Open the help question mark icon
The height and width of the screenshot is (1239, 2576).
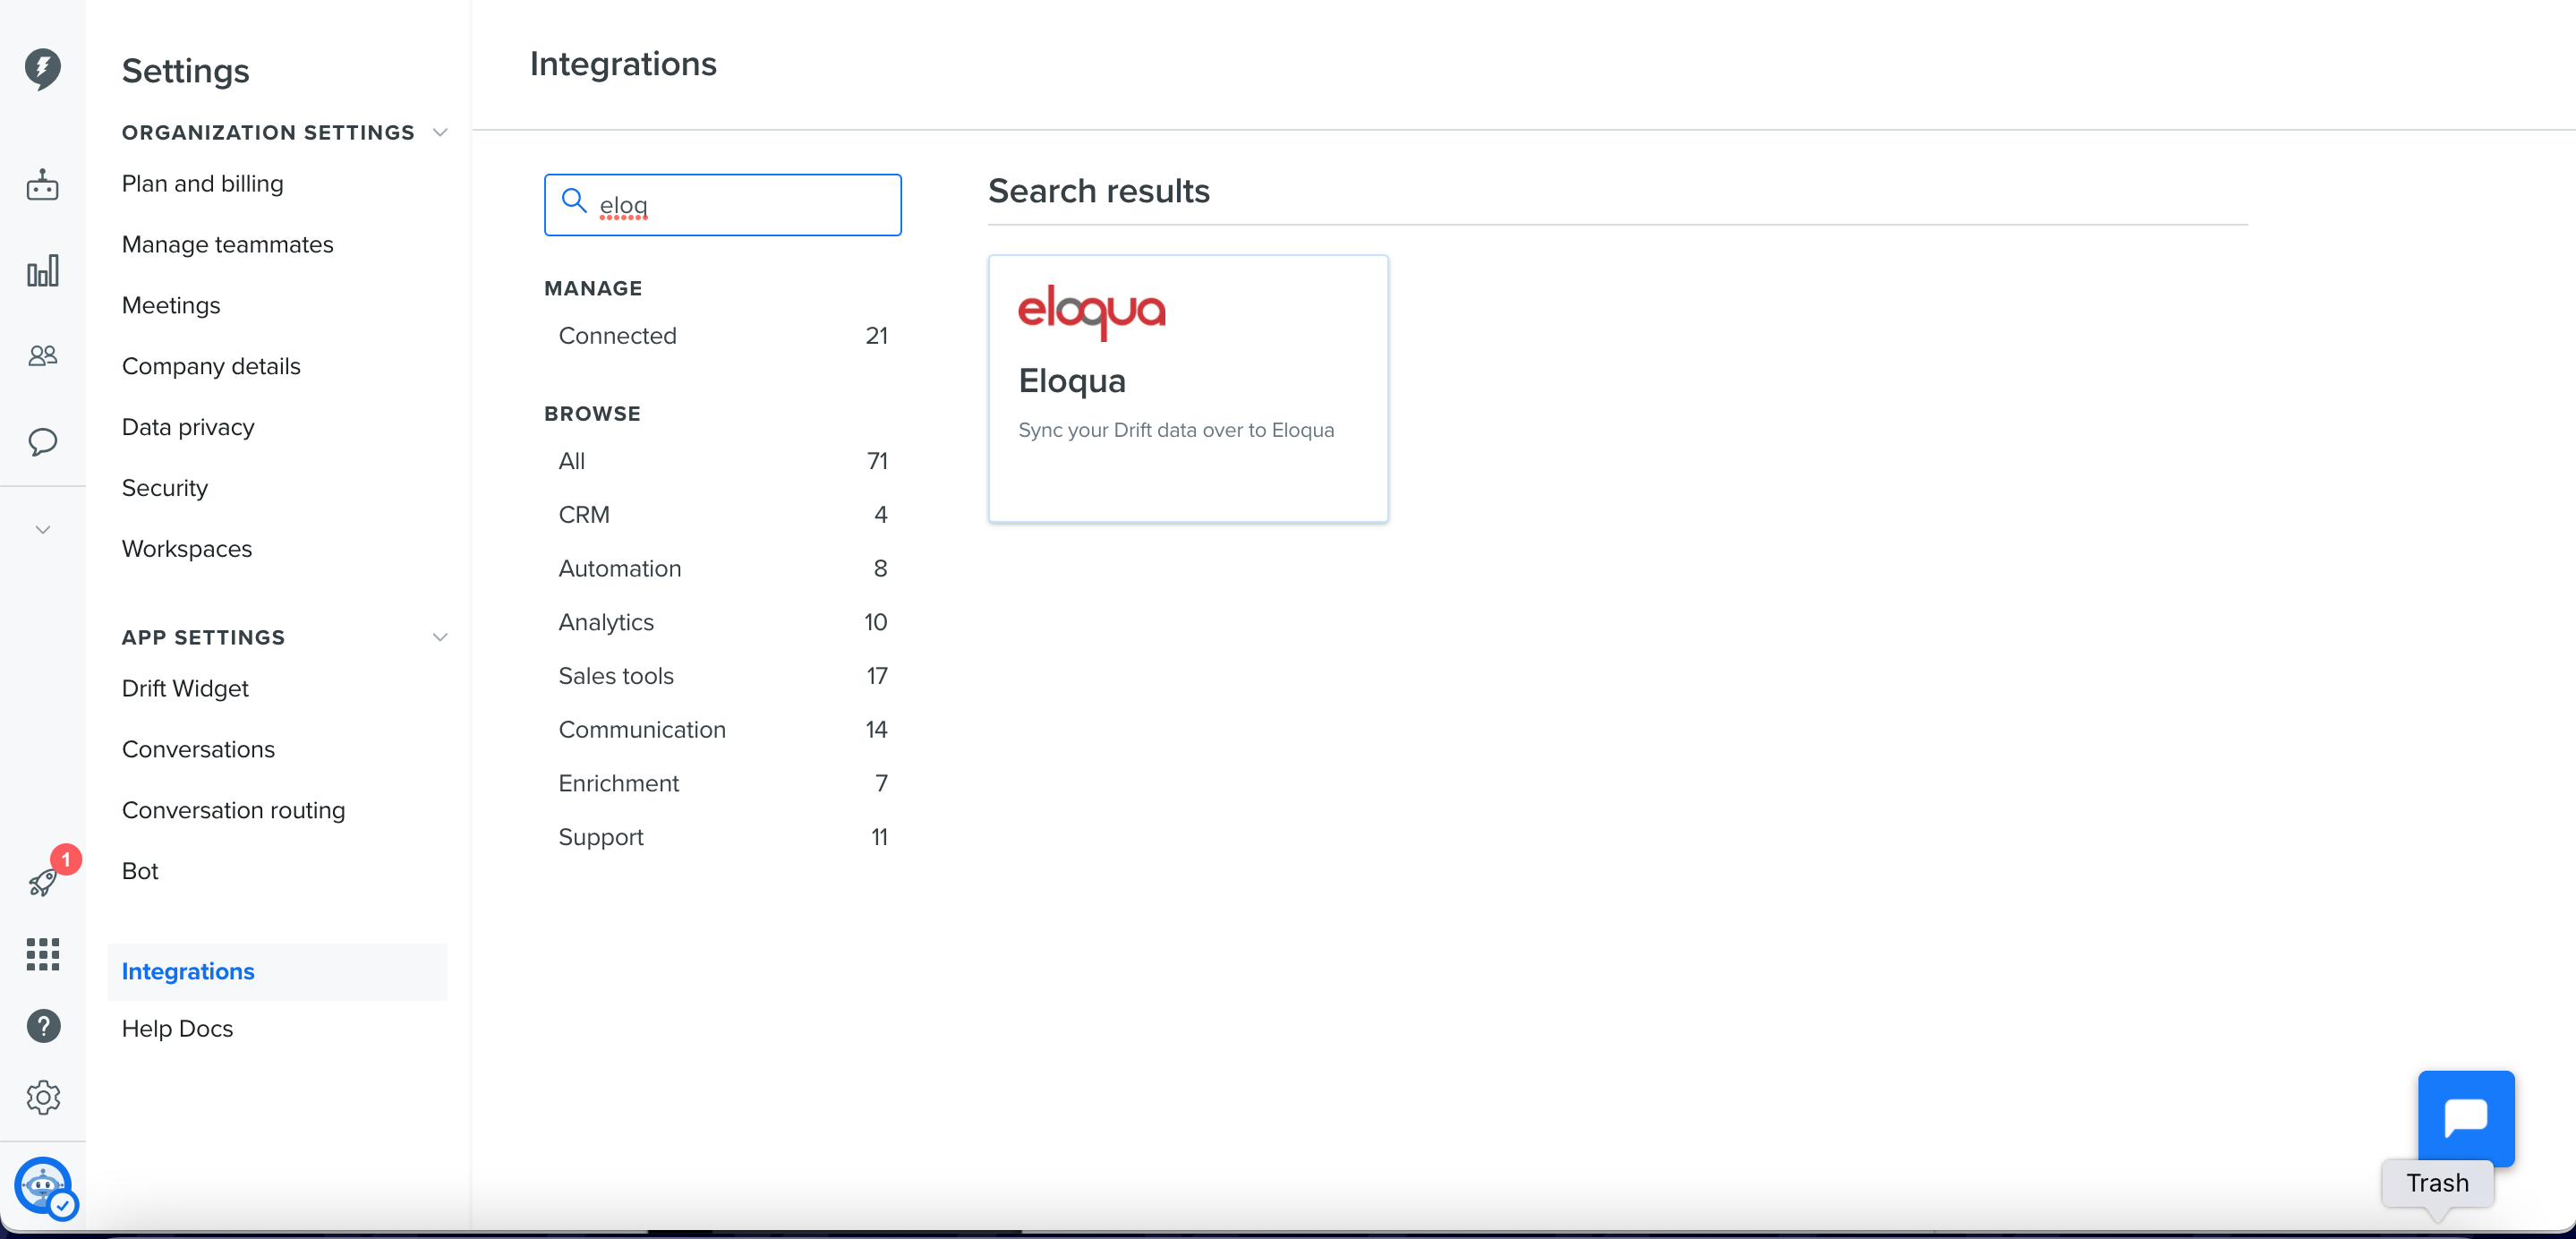click(x=43, y=1026)
